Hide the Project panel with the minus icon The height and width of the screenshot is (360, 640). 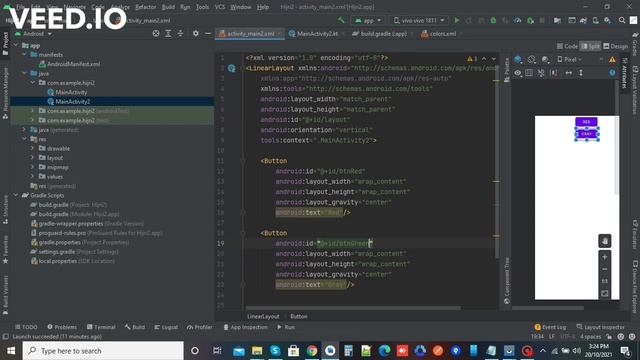[208, 33]
